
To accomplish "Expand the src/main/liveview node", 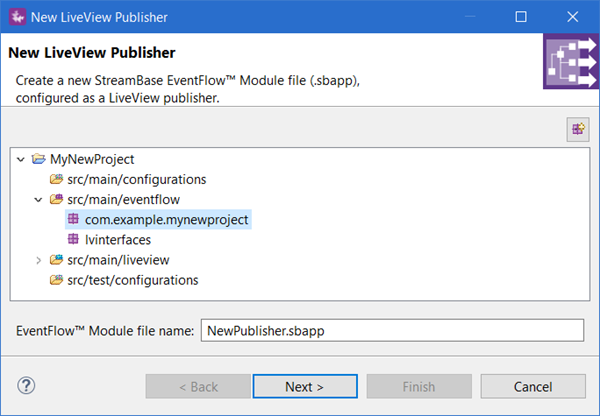I will click(38, 260).
